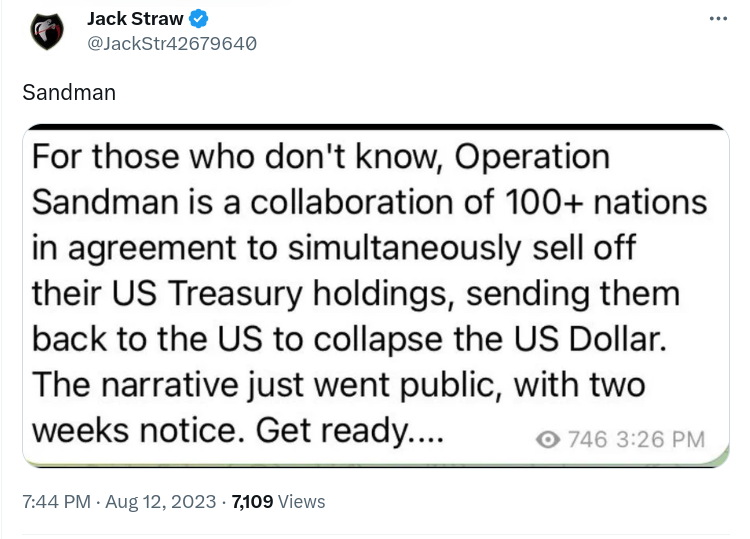Click the word "Views" below the tweet
Image resolution: width=750 pixels, height=539 pixels.
(301, 501)
